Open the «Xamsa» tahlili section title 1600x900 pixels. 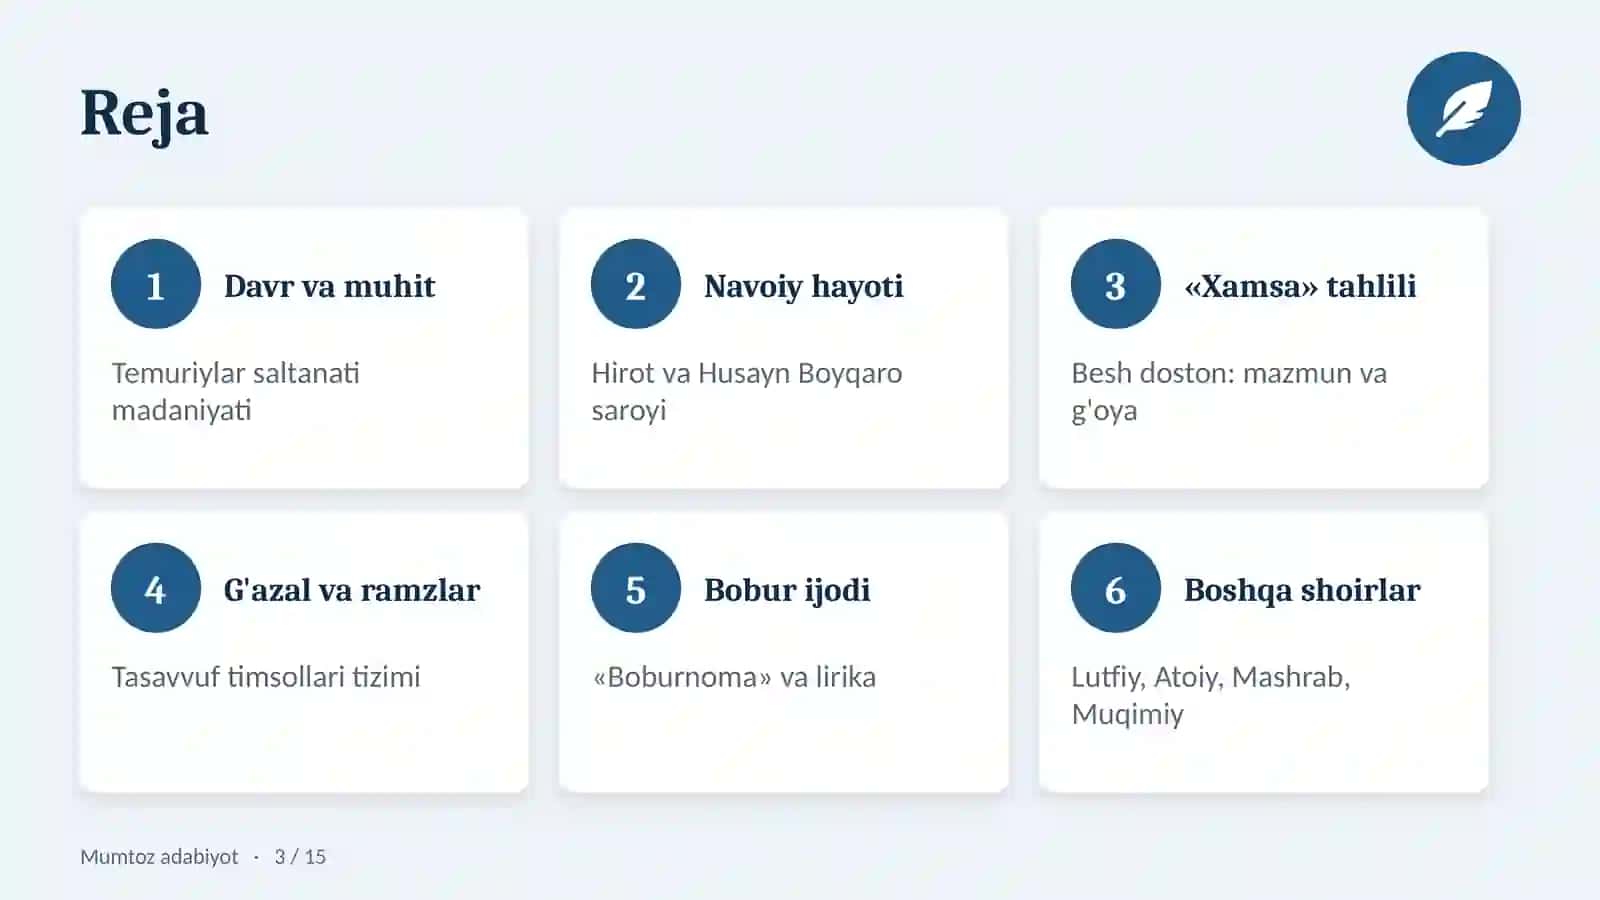pos(1300,286)
